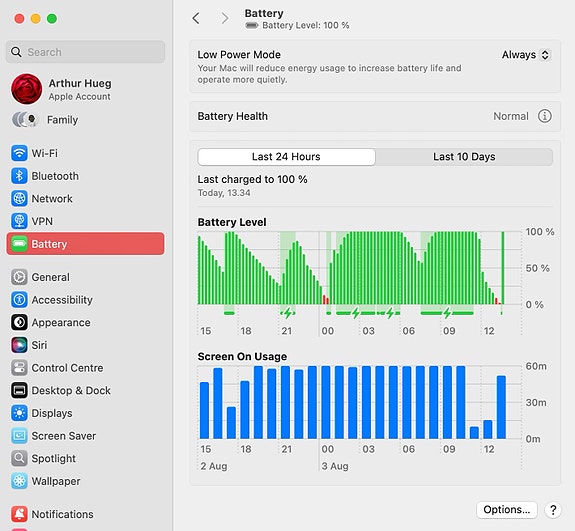Click the Battery Health info icon
The width and height of the screenshot is (575, 531).
545,116
